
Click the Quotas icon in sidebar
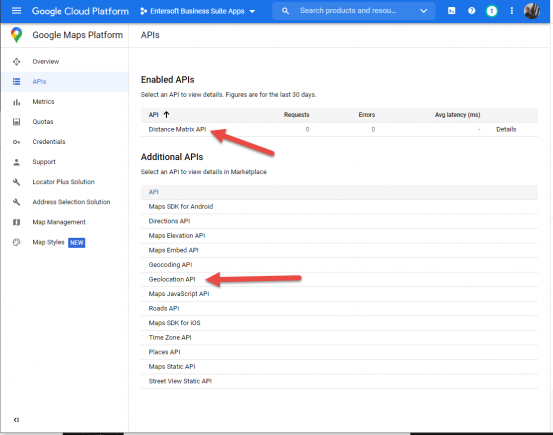(x=16, y=122)
